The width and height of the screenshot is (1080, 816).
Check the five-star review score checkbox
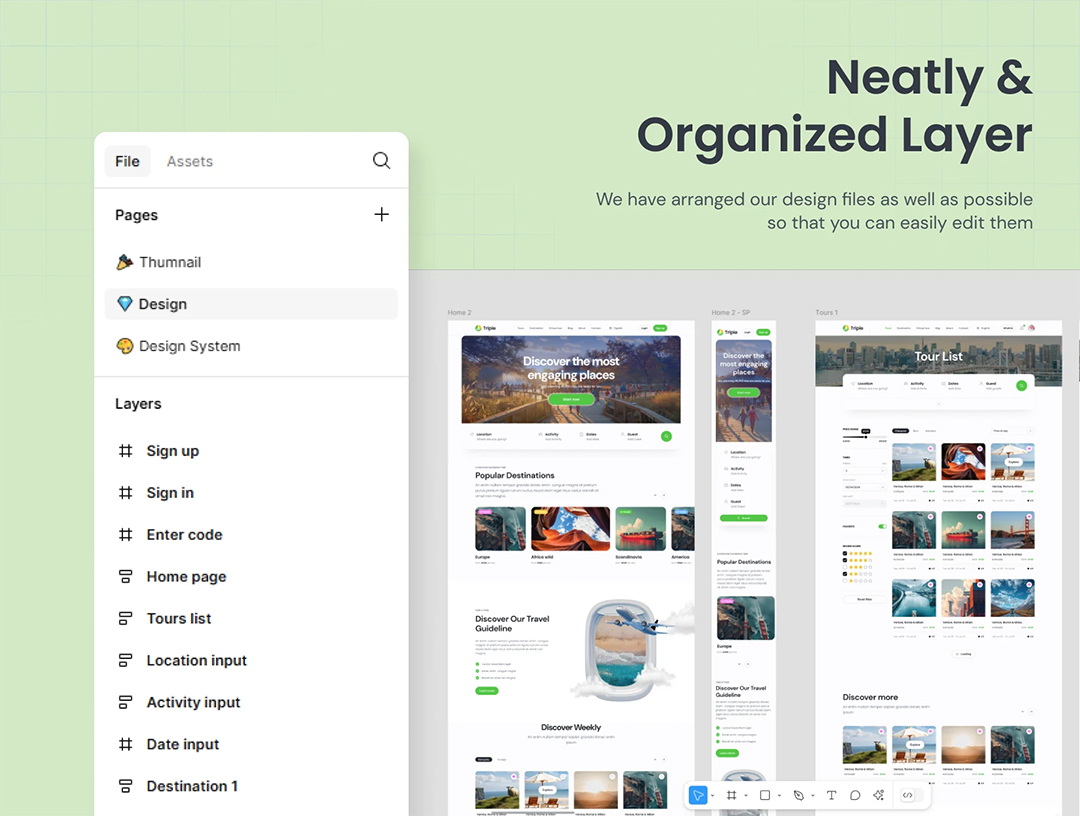pyautogui.click(x=845, y=553)
